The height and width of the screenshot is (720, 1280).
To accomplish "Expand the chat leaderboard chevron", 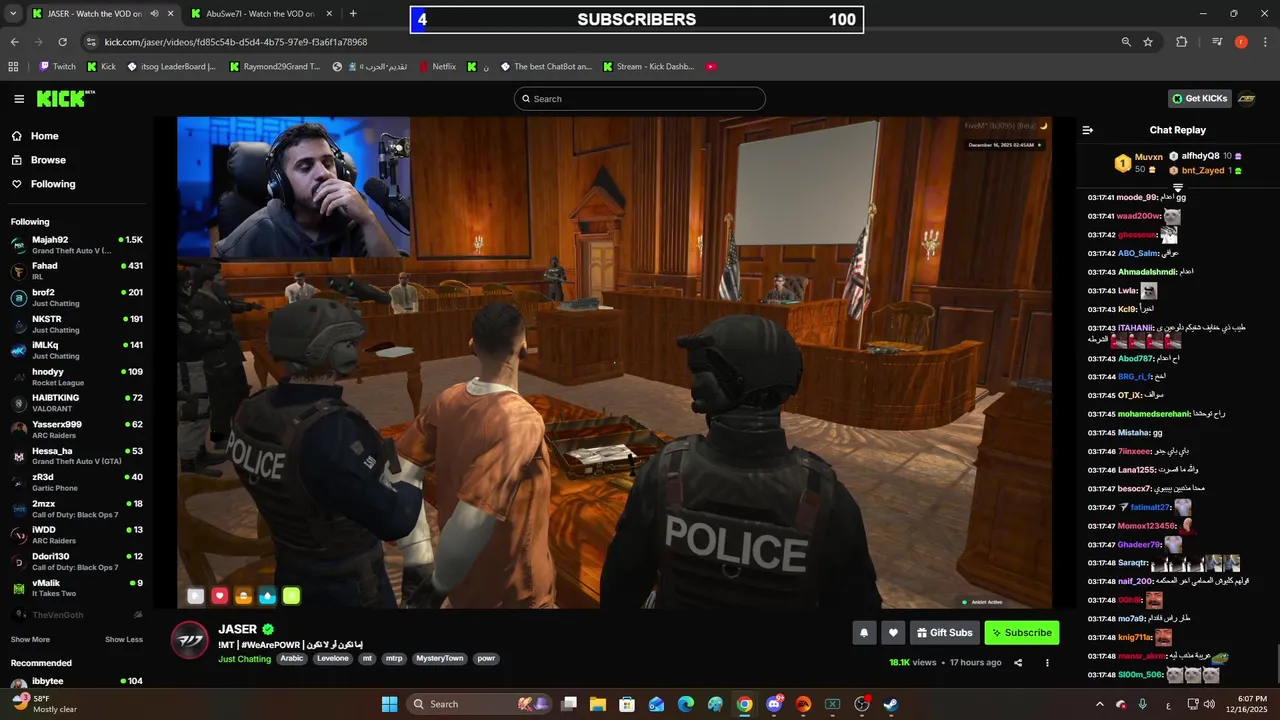I will tap(1178, 187).
